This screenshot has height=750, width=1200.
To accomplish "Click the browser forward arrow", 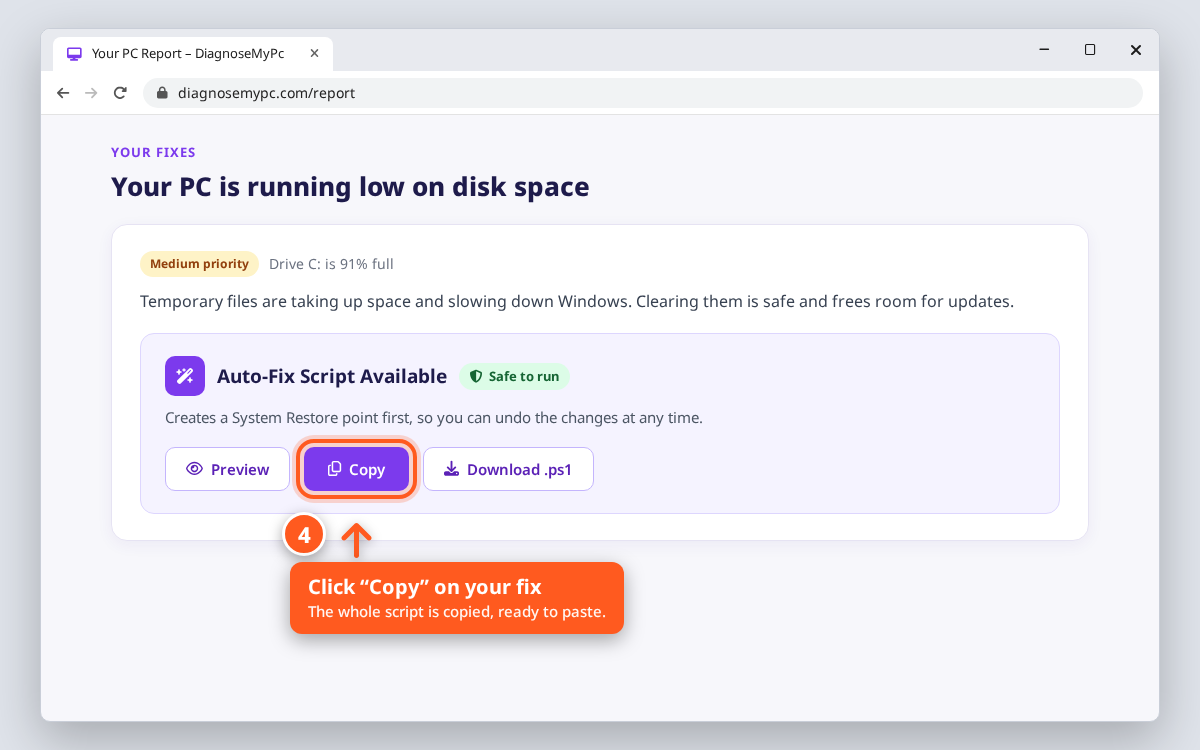I will tap(91, 93).
